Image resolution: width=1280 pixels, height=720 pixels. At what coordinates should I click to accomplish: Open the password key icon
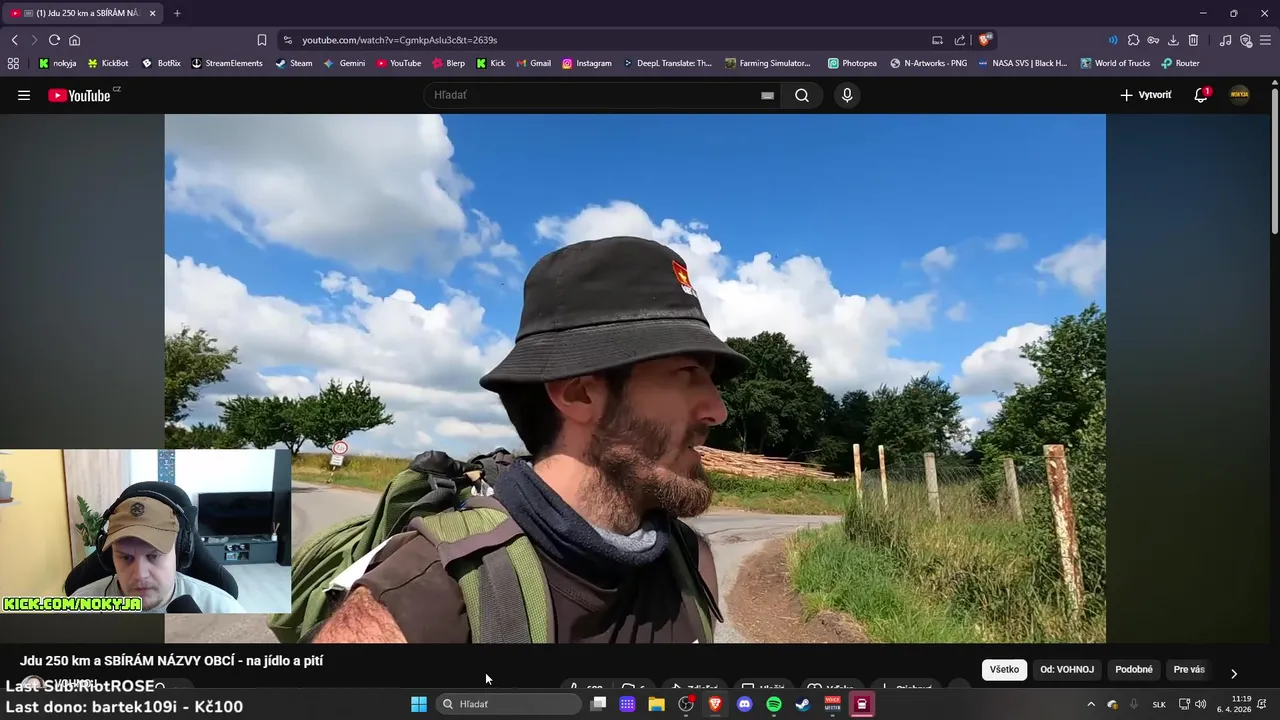[1153, 40]
